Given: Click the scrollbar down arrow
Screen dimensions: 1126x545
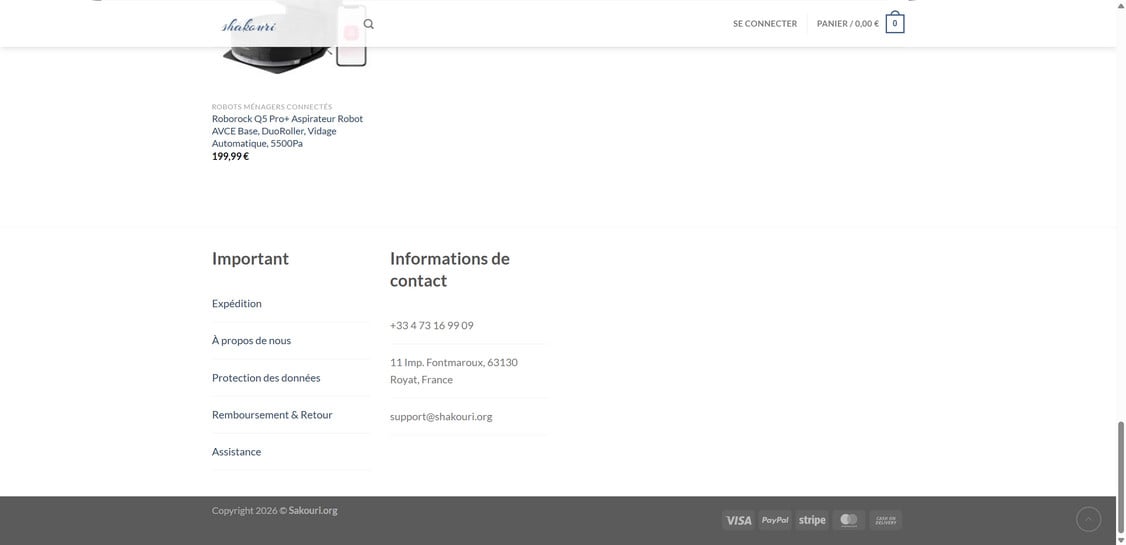Looking at the screenshot, I should click(1120, 540).
